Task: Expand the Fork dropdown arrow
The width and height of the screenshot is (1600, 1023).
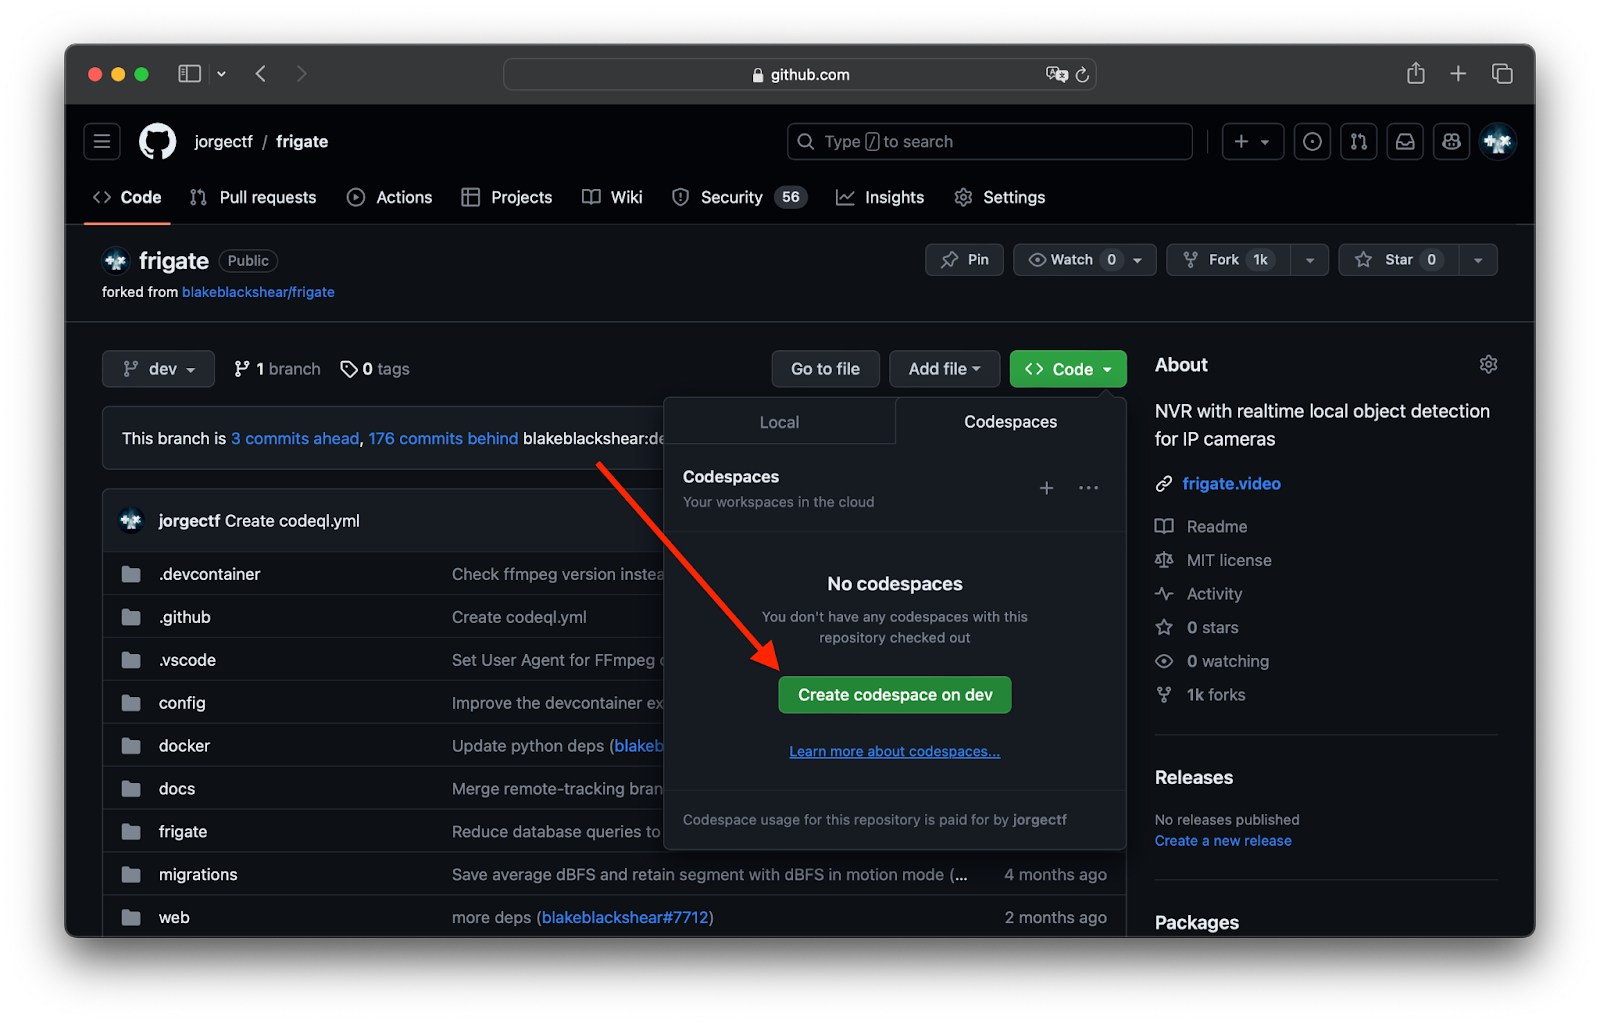Action: [x=1309, y=260]
